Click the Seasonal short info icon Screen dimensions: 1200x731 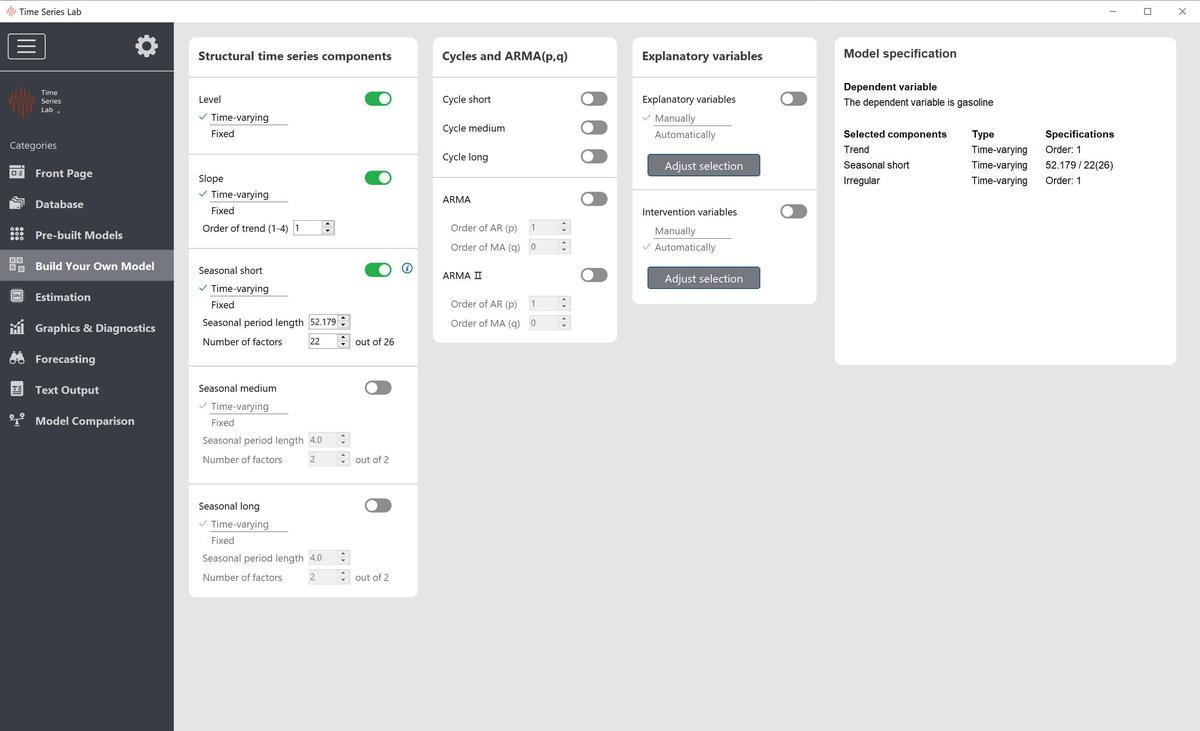coord(407,269)
